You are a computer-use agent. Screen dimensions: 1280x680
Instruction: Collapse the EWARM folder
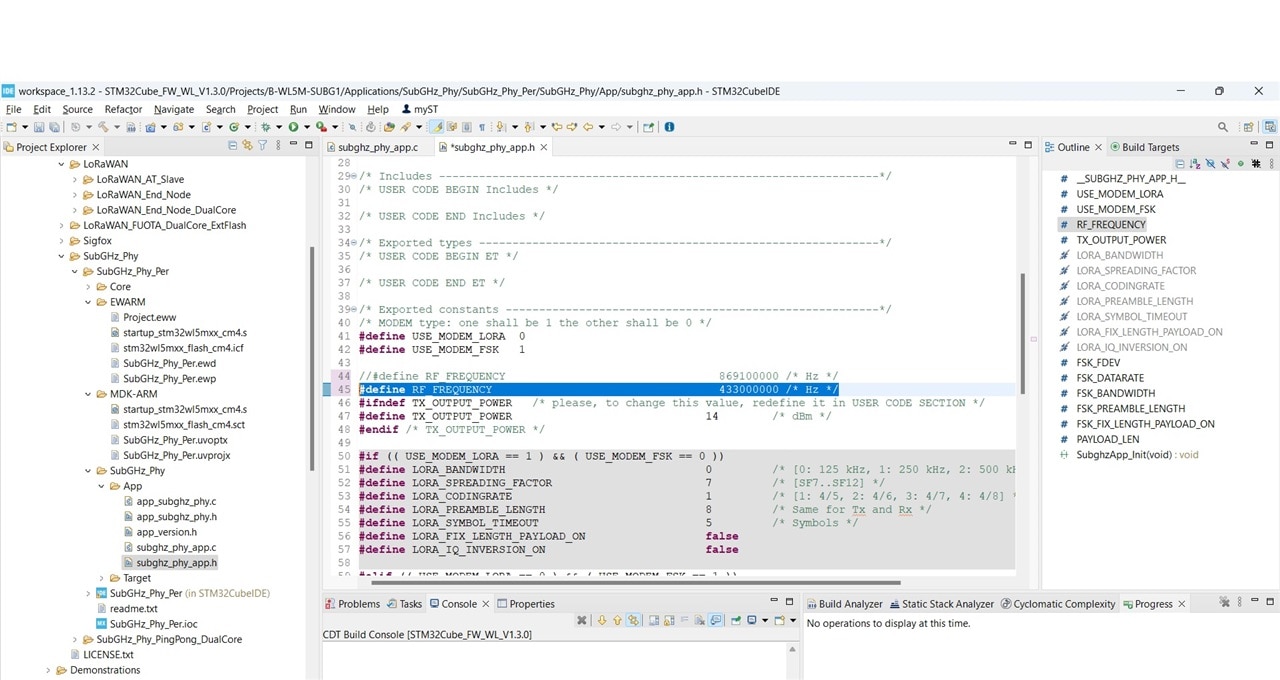tap(87, 302)
